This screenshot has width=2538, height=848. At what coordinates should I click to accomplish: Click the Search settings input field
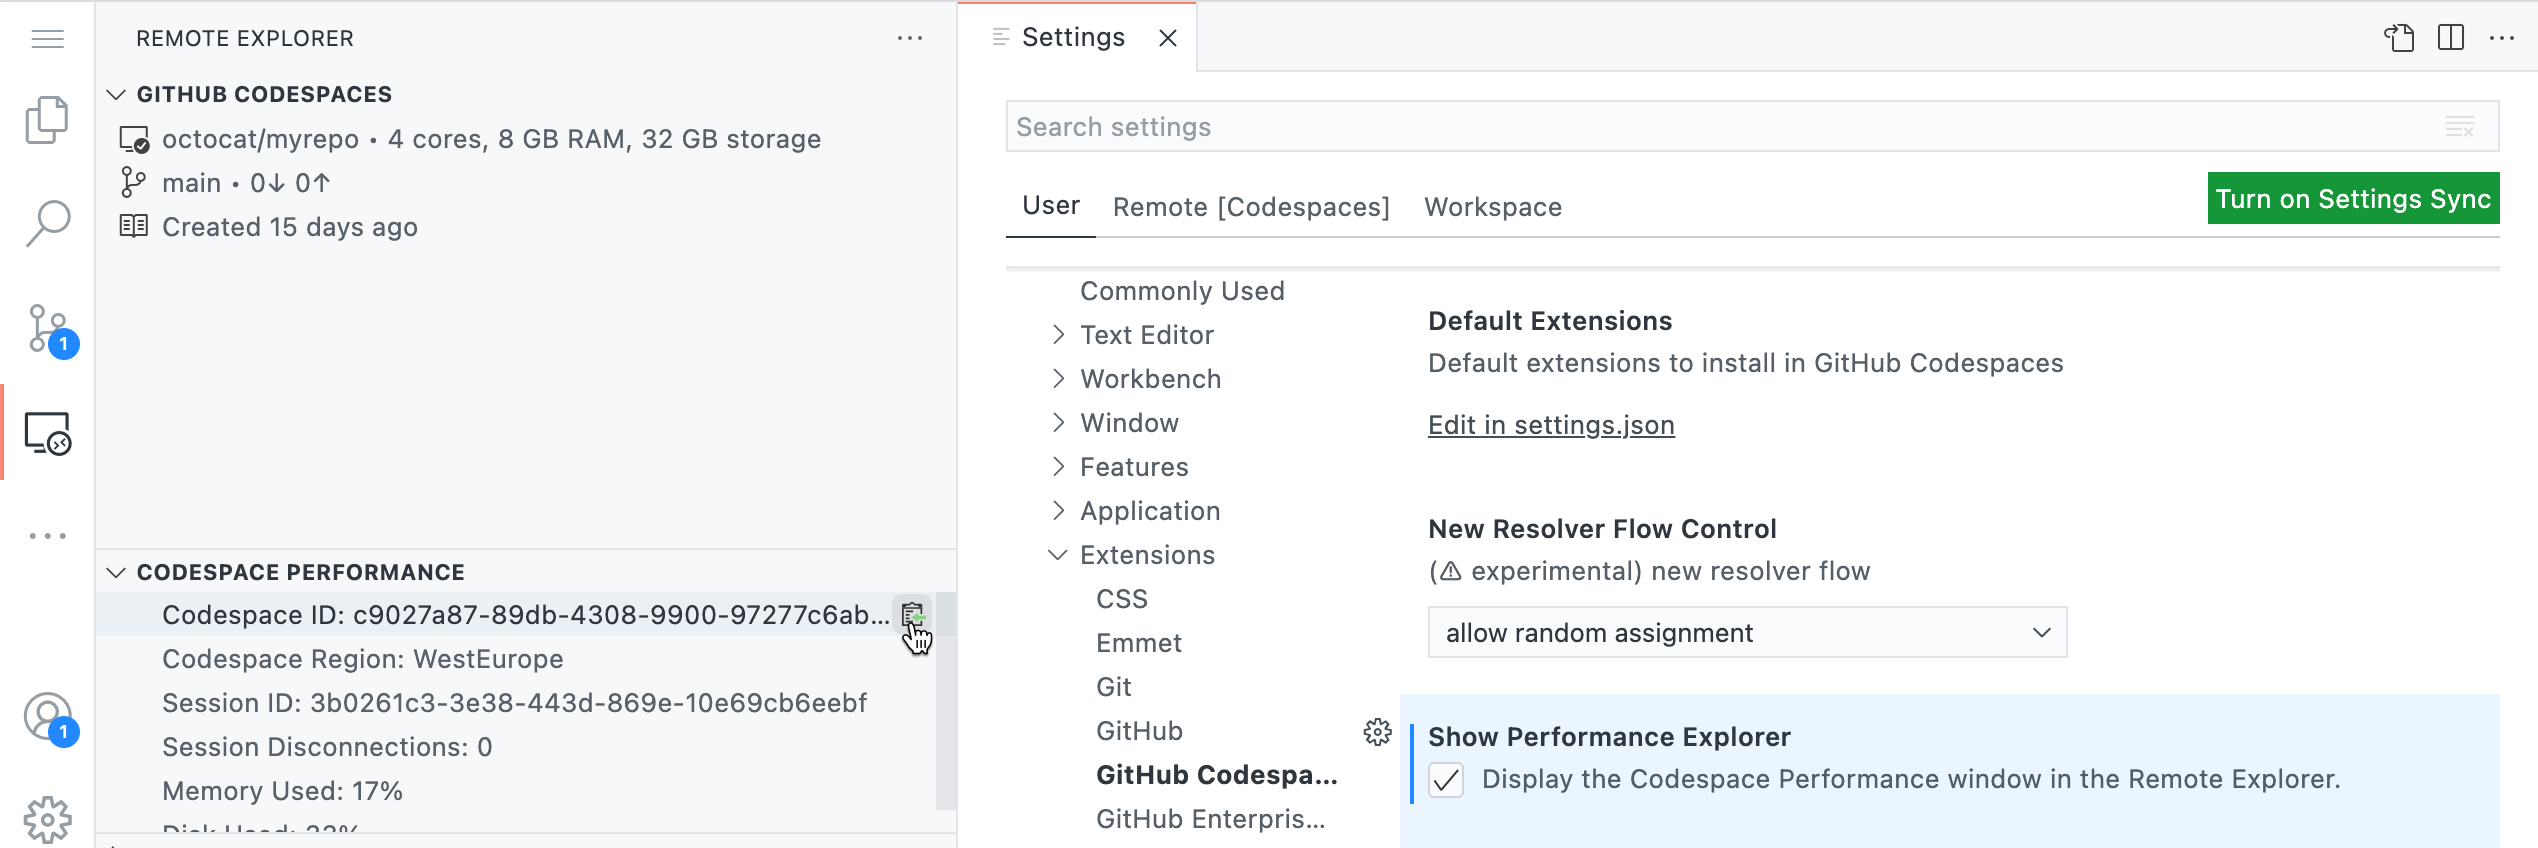(x=1752, y=127)
